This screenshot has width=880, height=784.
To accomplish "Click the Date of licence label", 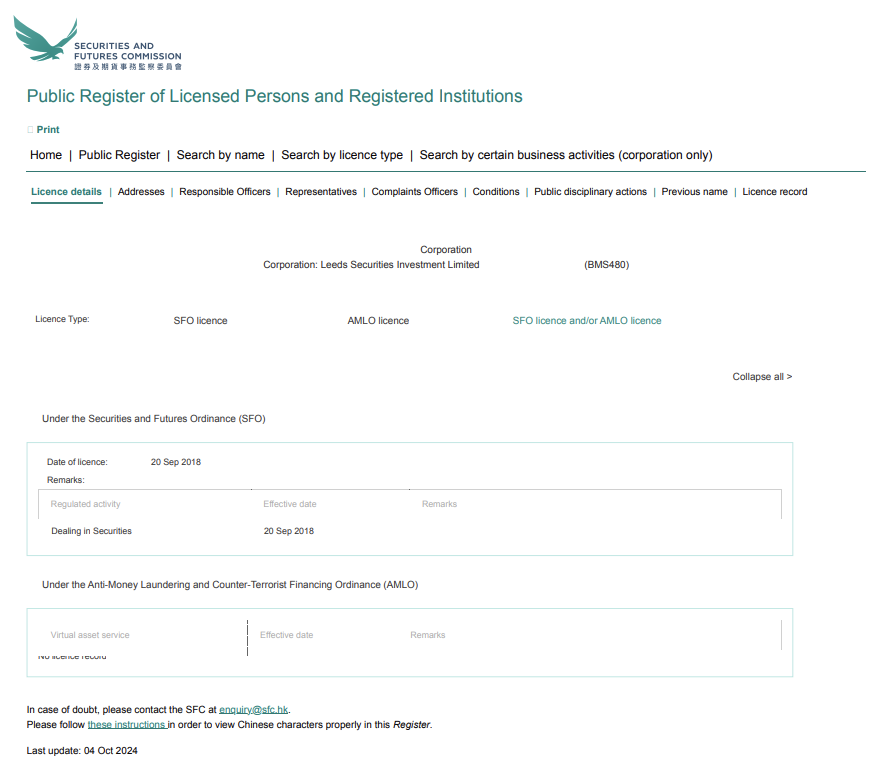I will [x=77, y=462].
